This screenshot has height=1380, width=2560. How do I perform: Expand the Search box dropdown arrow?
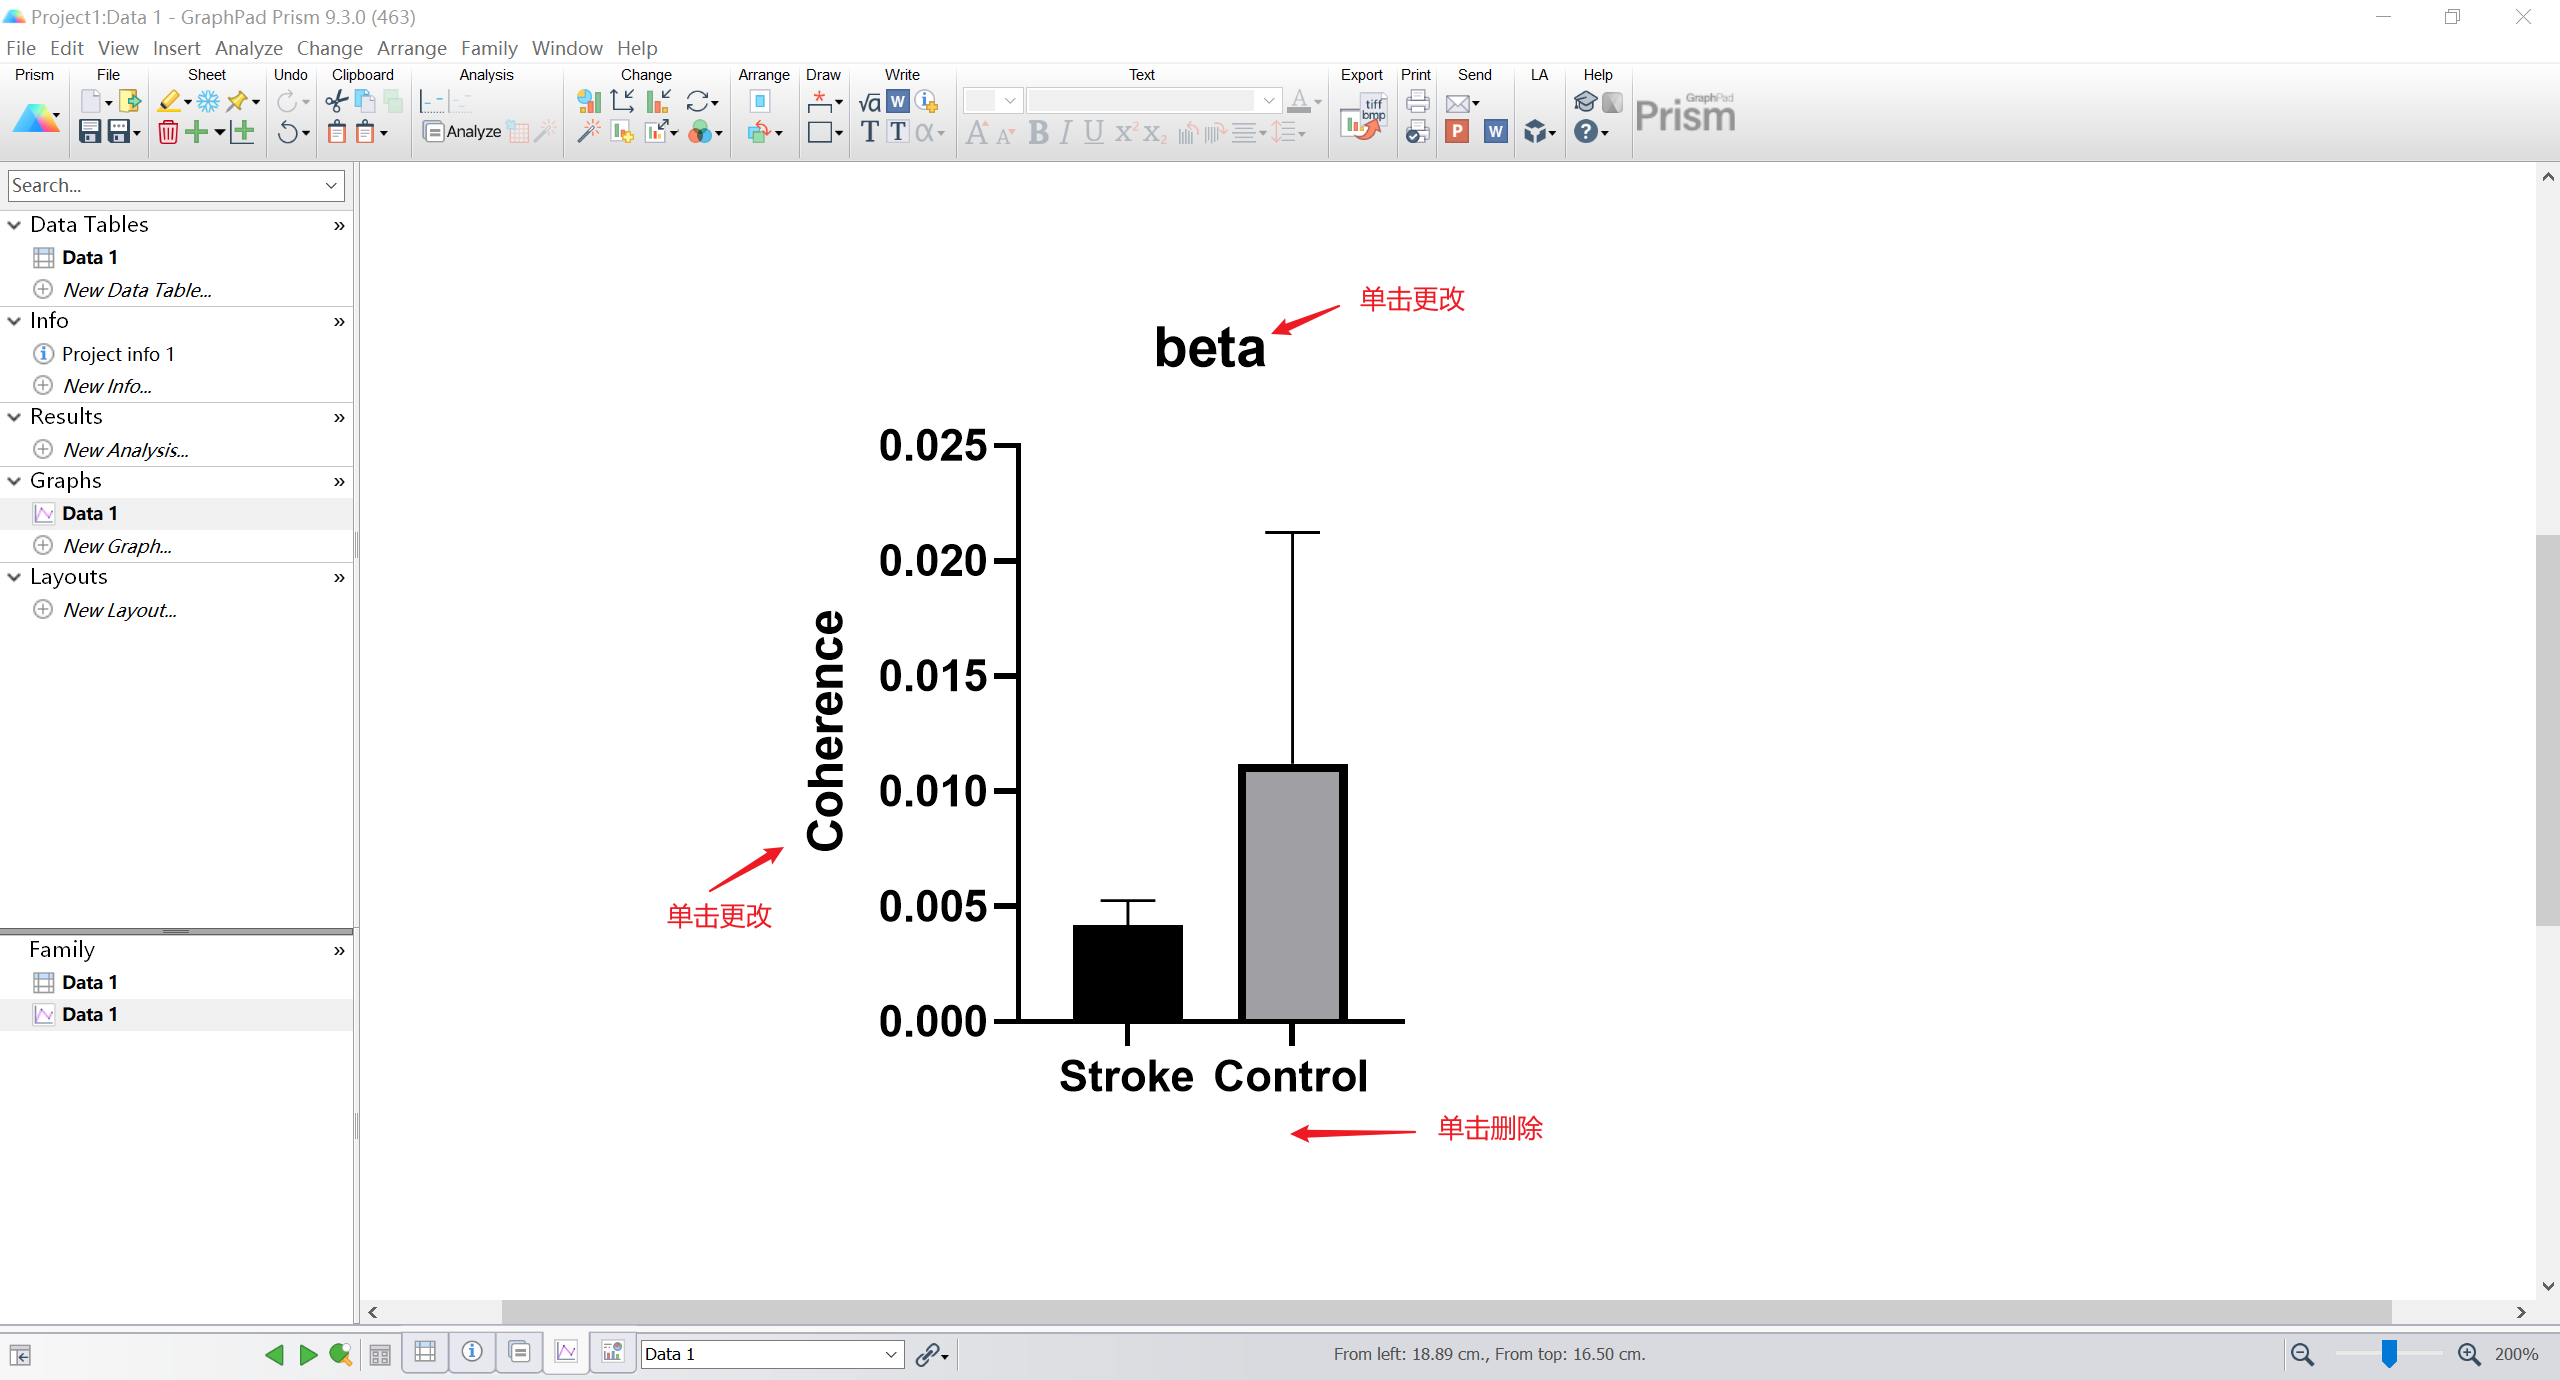[331, 185]
